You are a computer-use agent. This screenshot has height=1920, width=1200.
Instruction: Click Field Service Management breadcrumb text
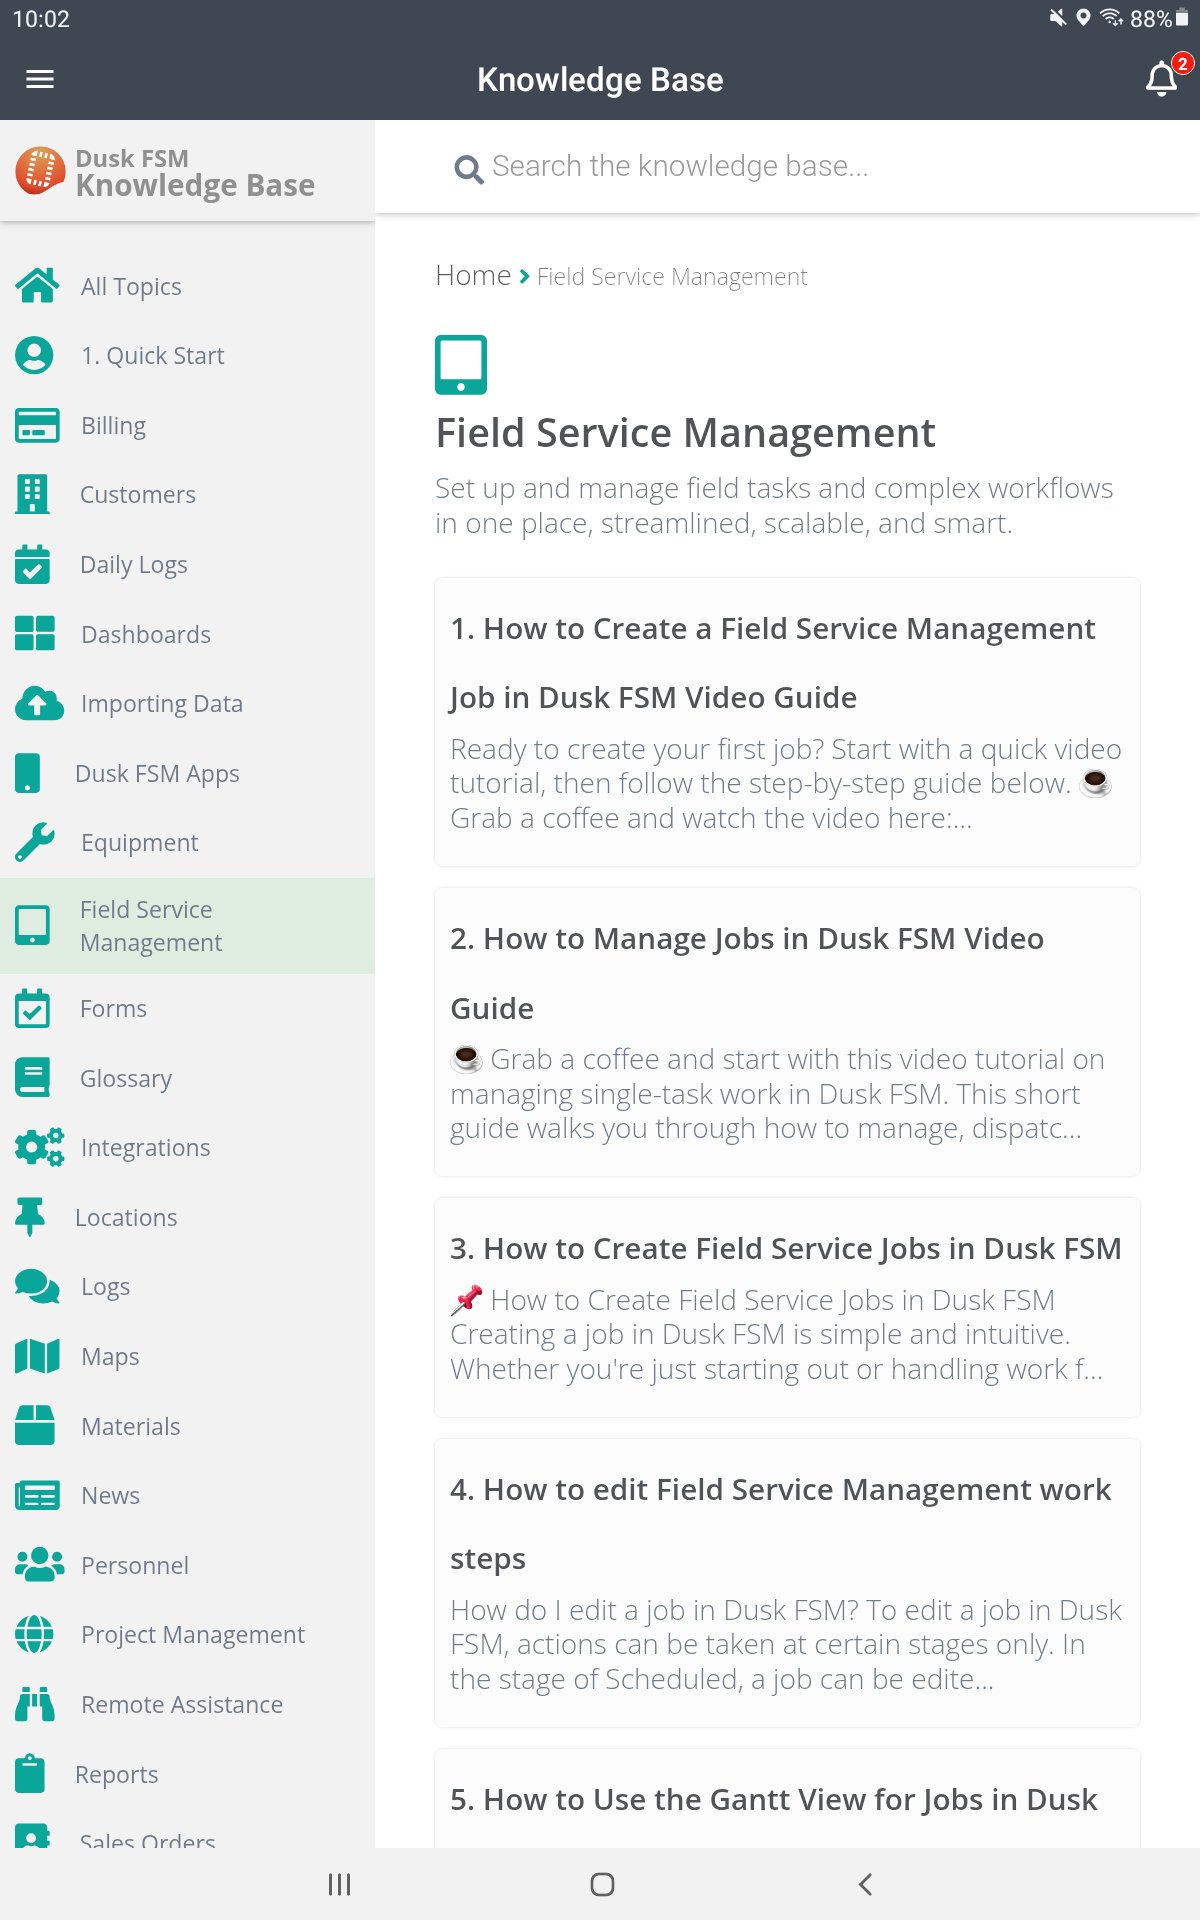[672, 276]
